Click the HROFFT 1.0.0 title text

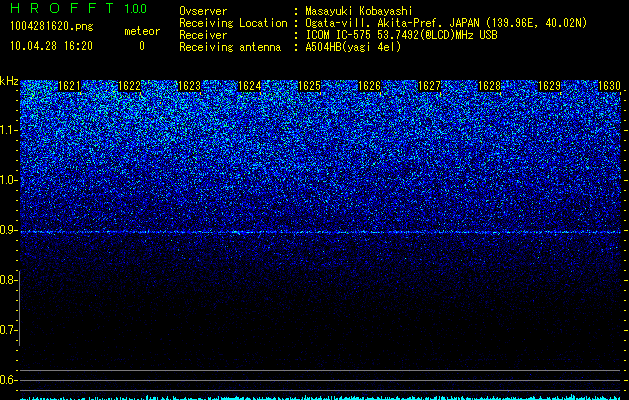79,8
